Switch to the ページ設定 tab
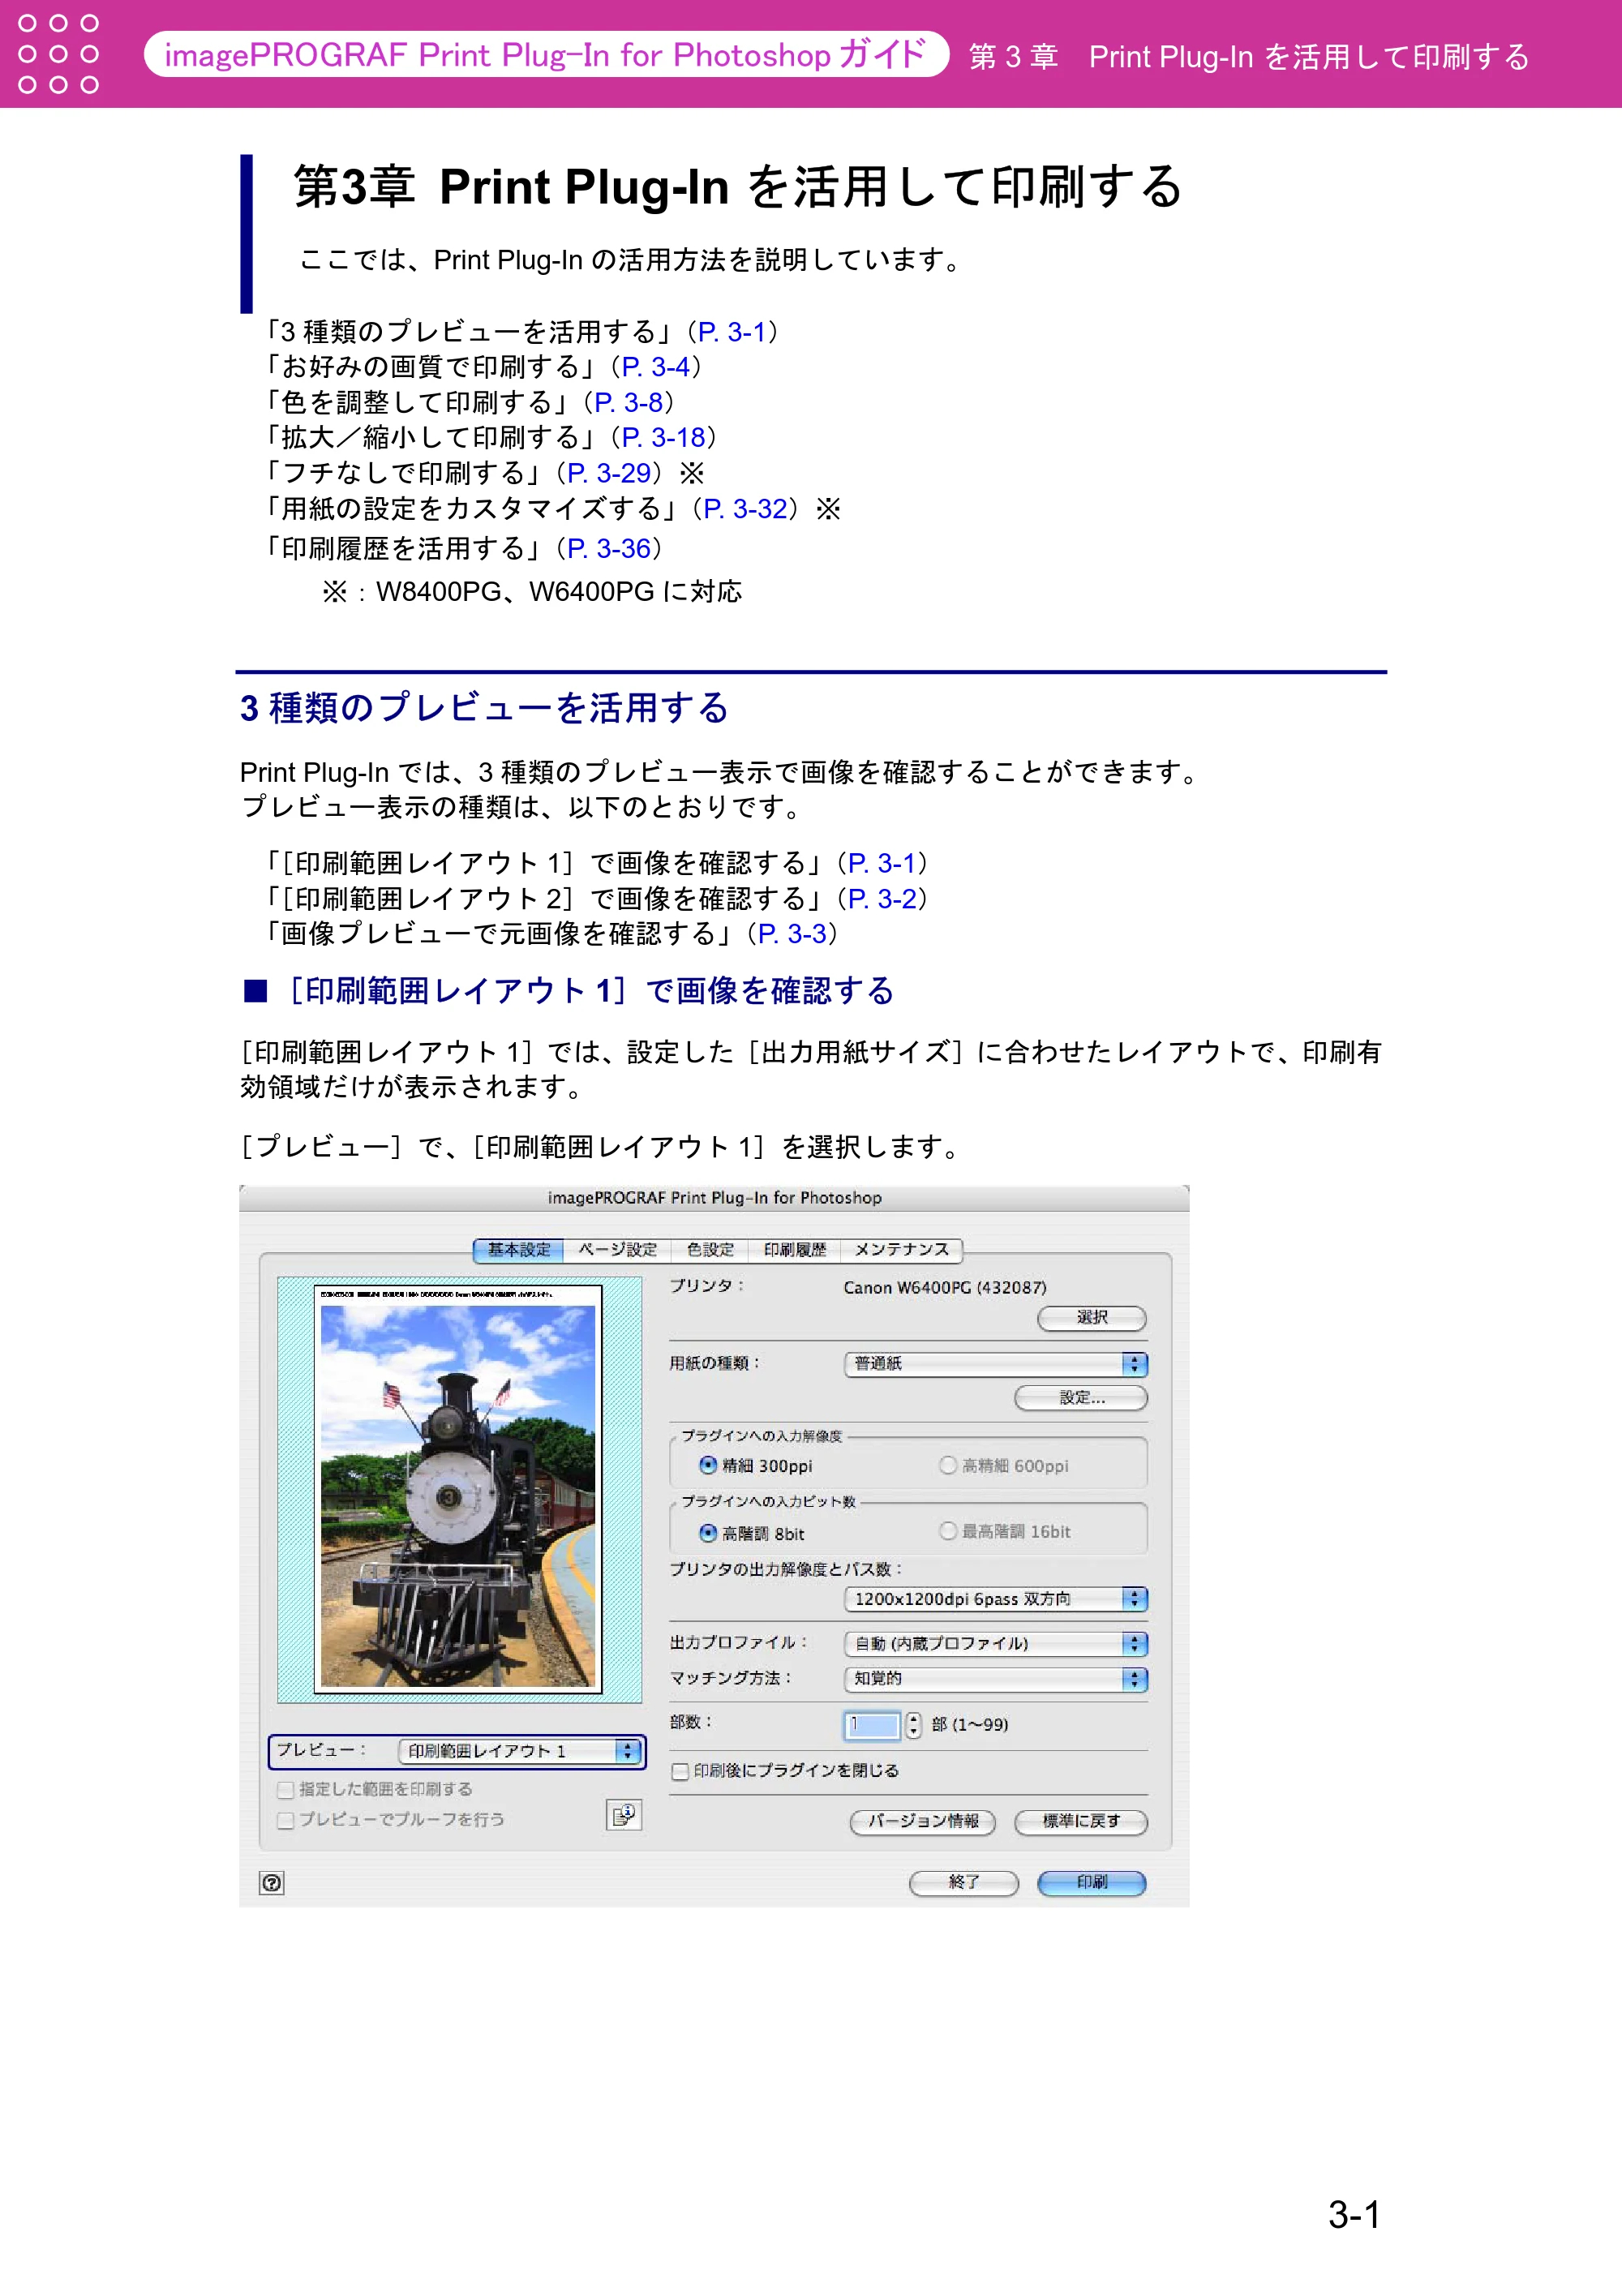1622x2296 pixels. point(617,1250)
